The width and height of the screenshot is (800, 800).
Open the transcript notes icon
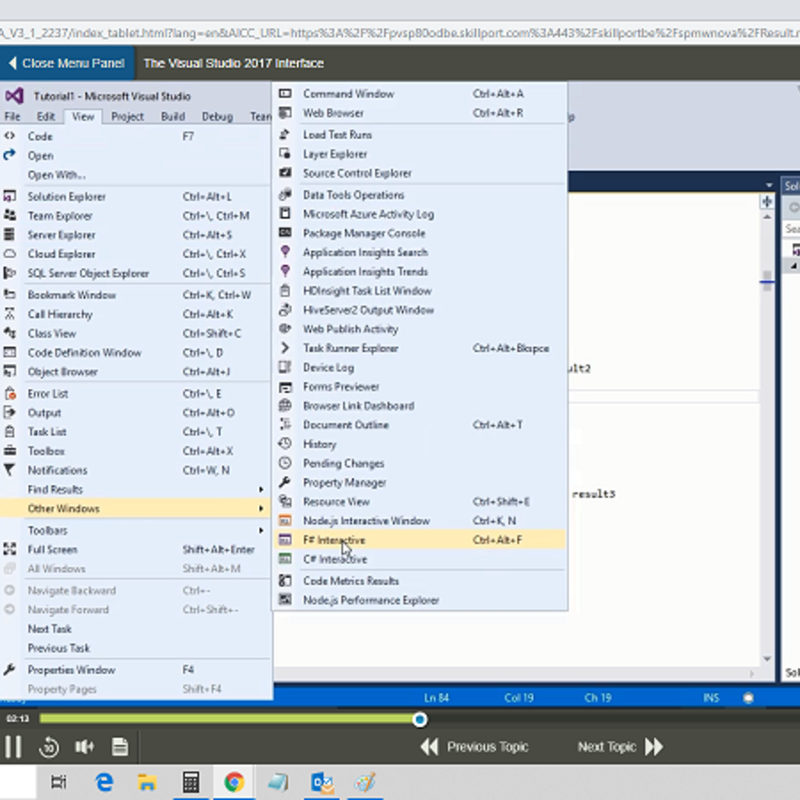click(x=120, y=747)
